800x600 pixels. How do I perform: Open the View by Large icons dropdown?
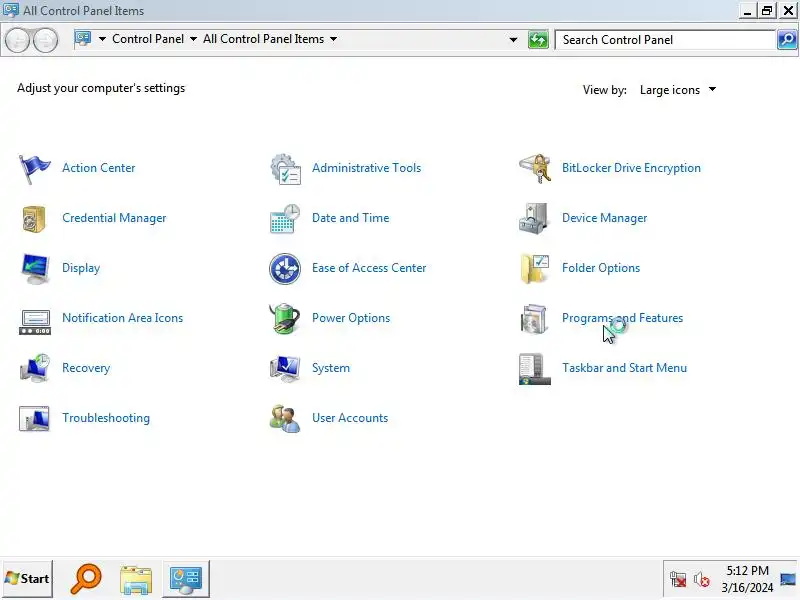pyautogui.click(x=678, y=90)
